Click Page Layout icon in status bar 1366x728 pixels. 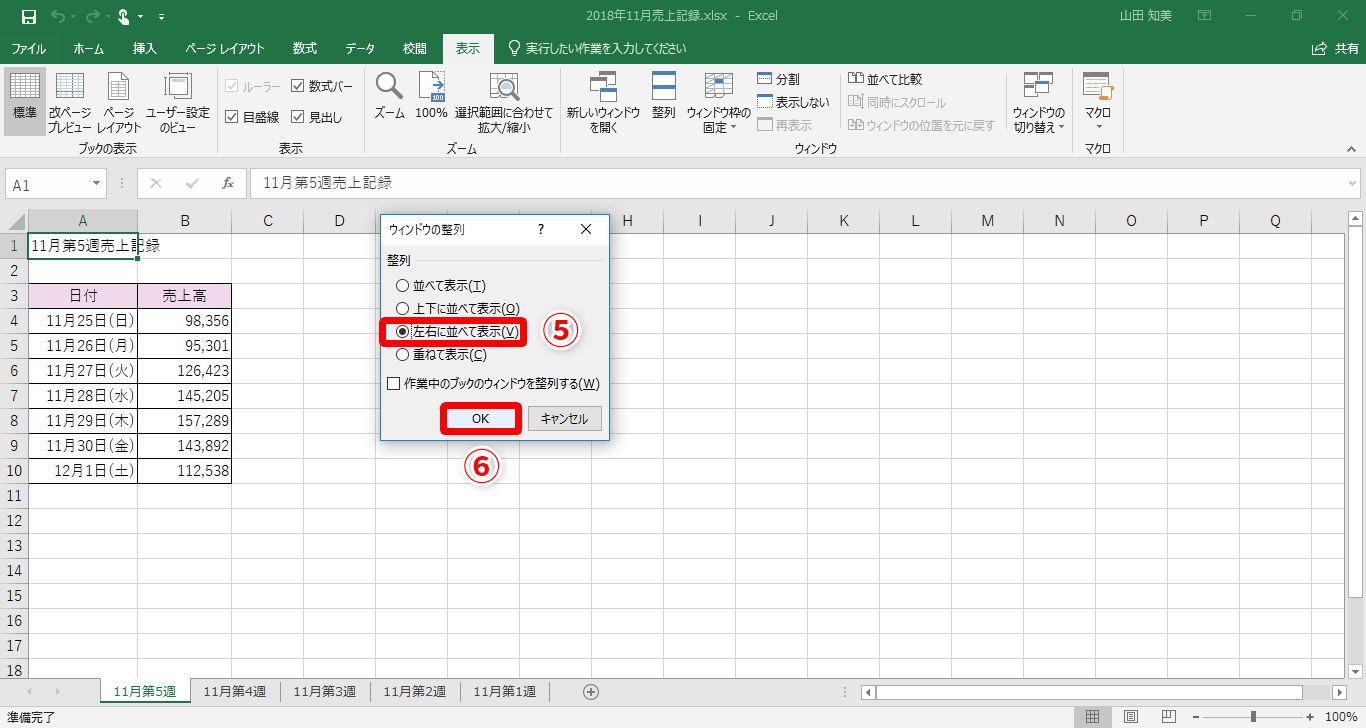coord(1130,717)
